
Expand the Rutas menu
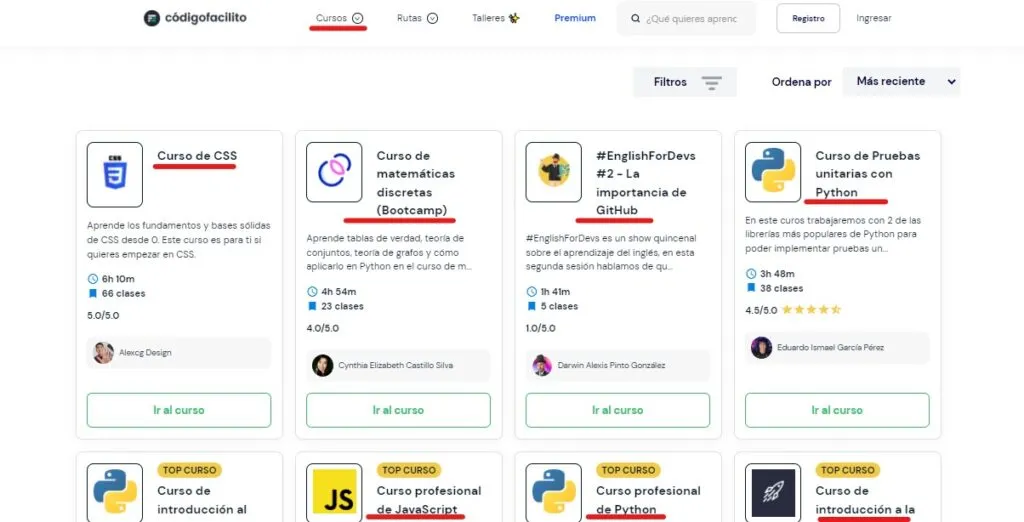tap(417, 18)
